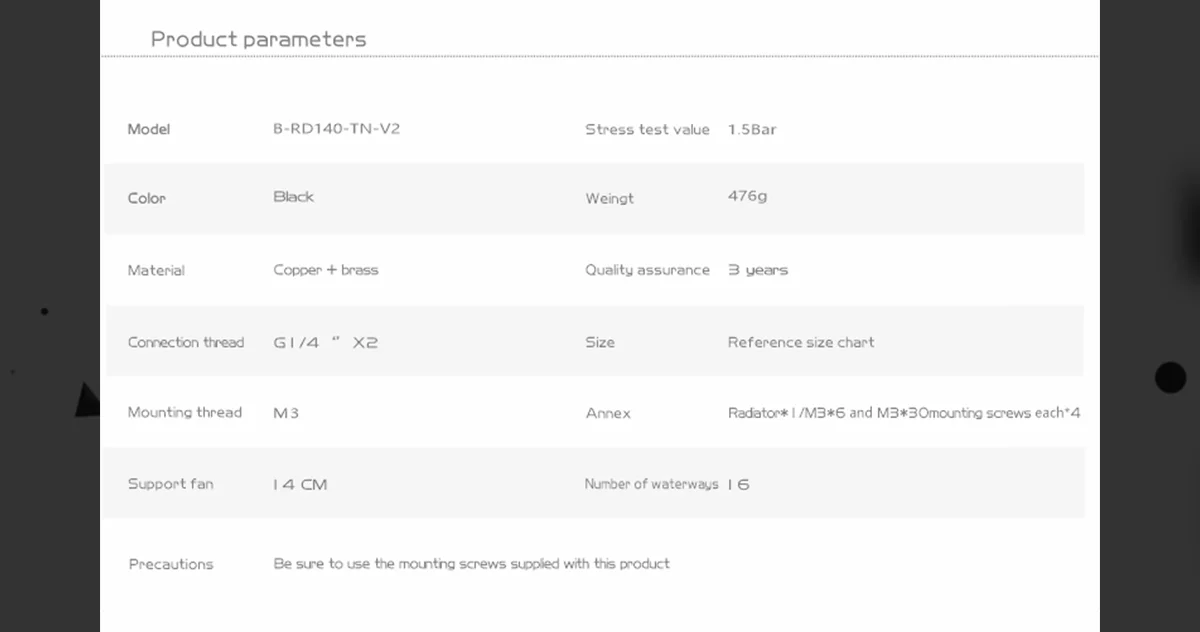Viewport: 1200px width, 632px height.
Task: Click the Copper + brass material text
Action: (x=326, y=270)
